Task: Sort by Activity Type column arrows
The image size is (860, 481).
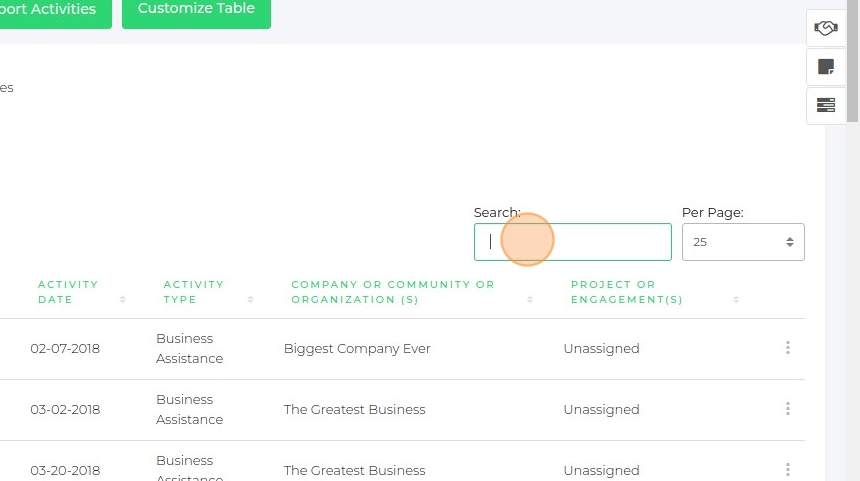Action: (251, 300)
